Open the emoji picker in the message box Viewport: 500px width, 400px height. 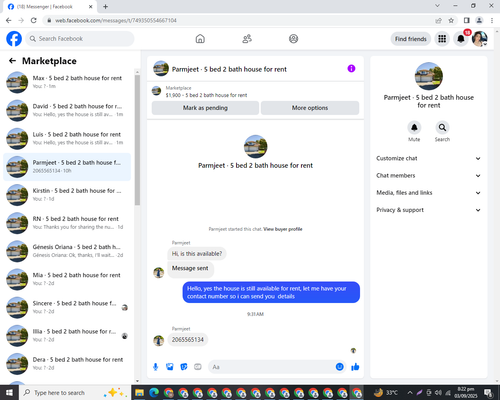[339, 367]
